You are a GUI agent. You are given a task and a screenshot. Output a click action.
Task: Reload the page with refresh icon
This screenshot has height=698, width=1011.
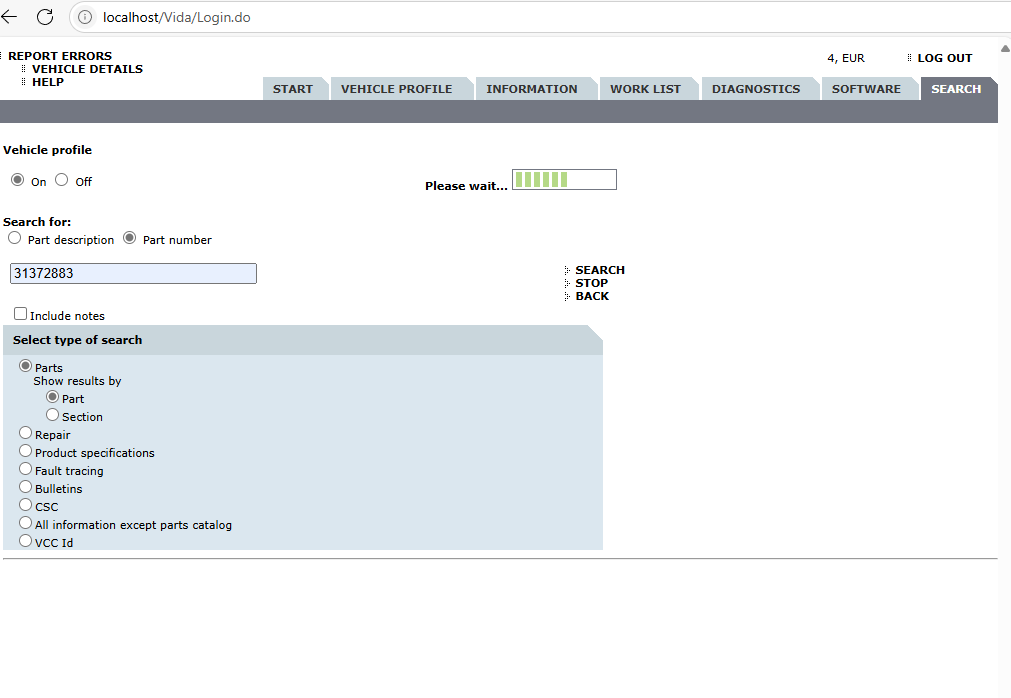(45, 17)
